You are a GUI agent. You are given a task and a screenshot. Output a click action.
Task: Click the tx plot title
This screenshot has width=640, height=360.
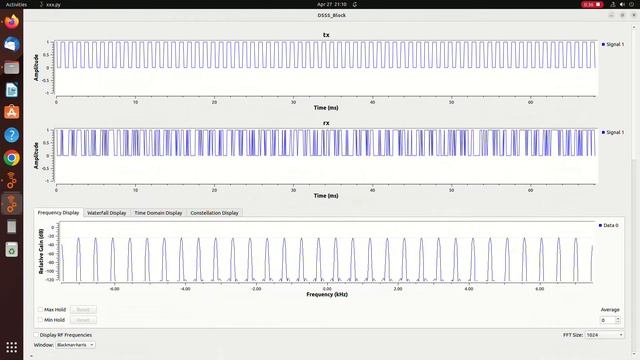pos(326,35)
